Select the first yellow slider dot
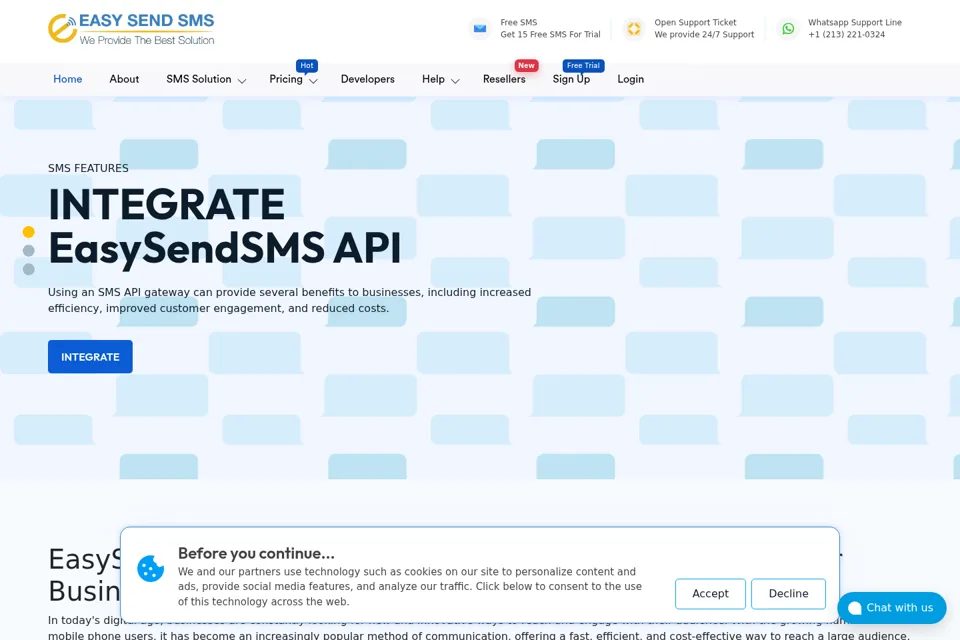Viewport: 960px width, 640px height. point(28,232)
